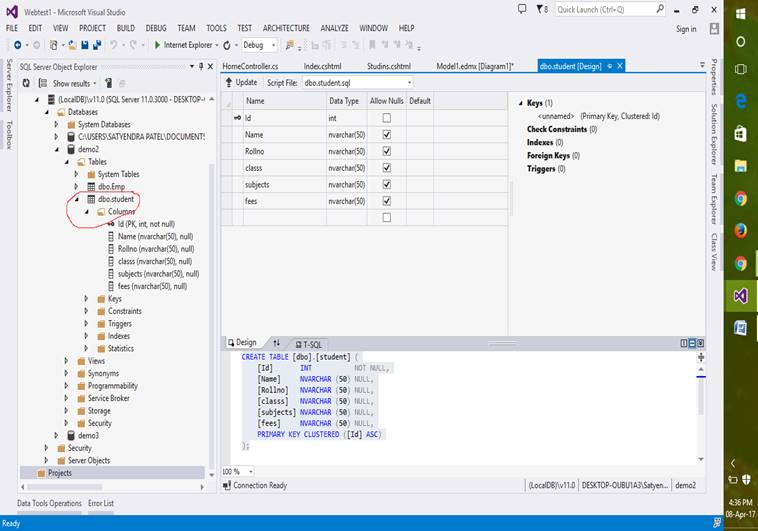The height and width of the screenshot is (531, 758).
Task: Uncheck Allow Nulls for the Name column
Action: [x=386, y=134]
